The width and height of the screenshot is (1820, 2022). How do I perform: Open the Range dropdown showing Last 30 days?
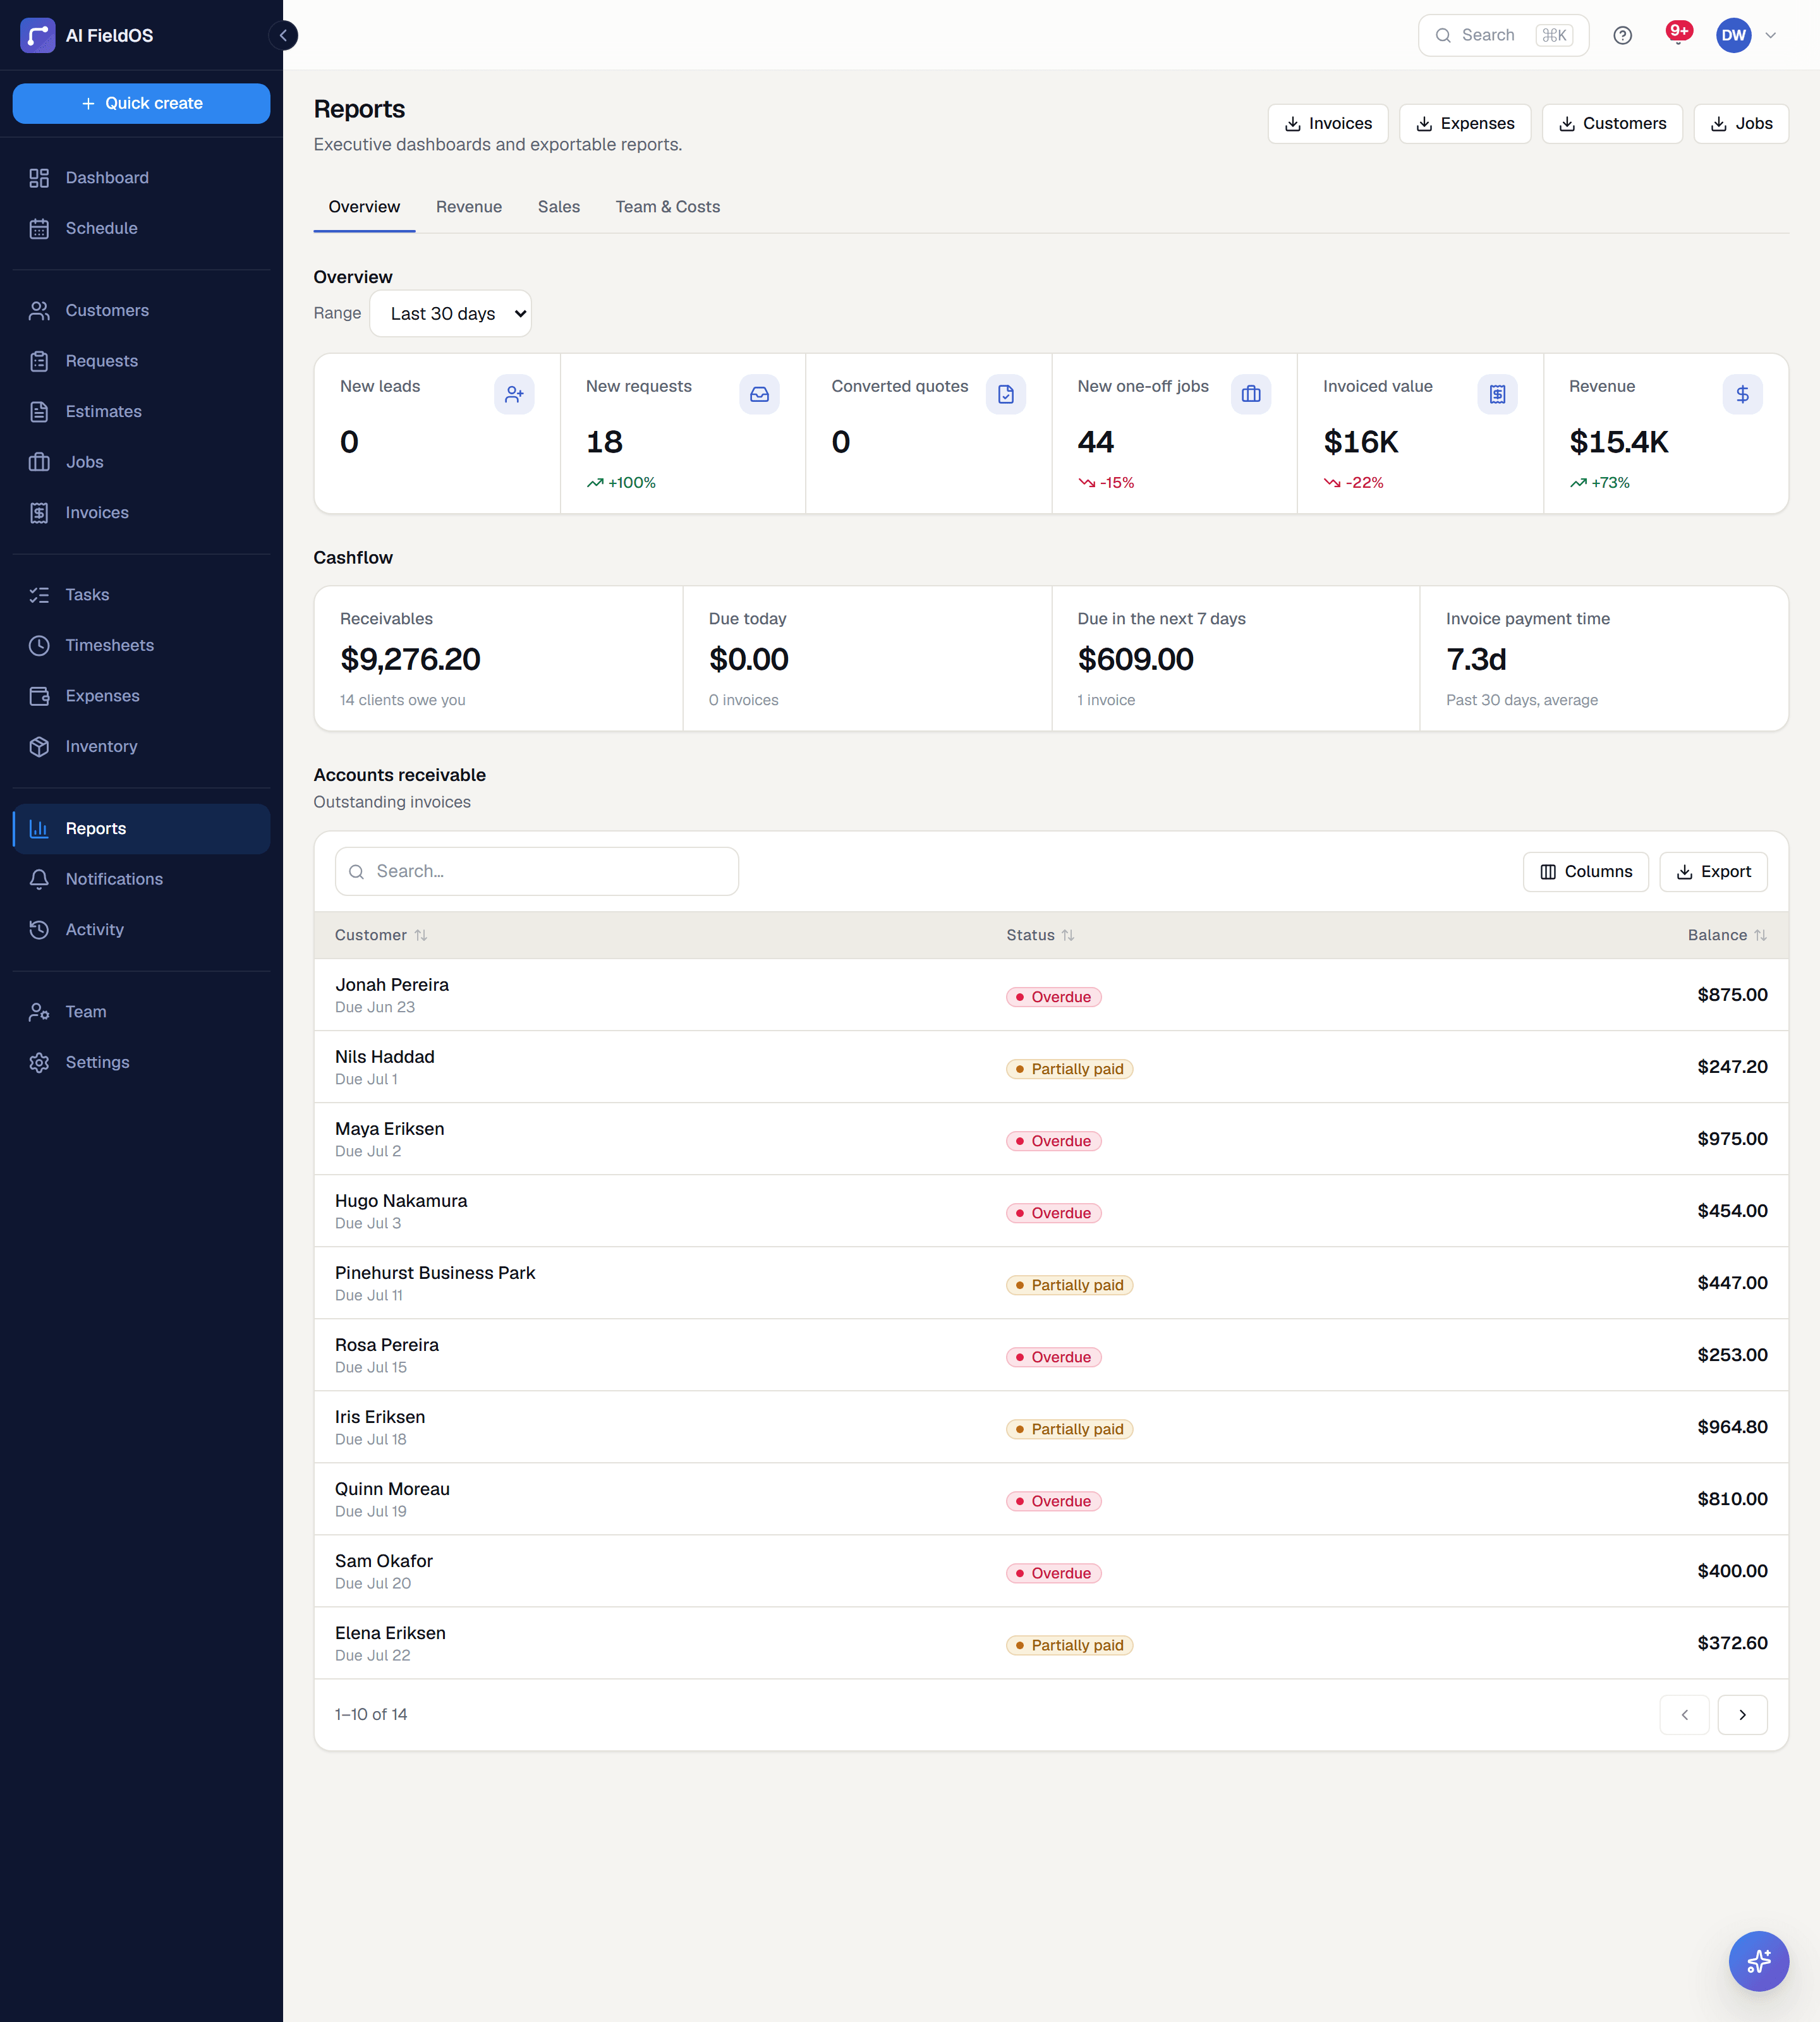450,314
